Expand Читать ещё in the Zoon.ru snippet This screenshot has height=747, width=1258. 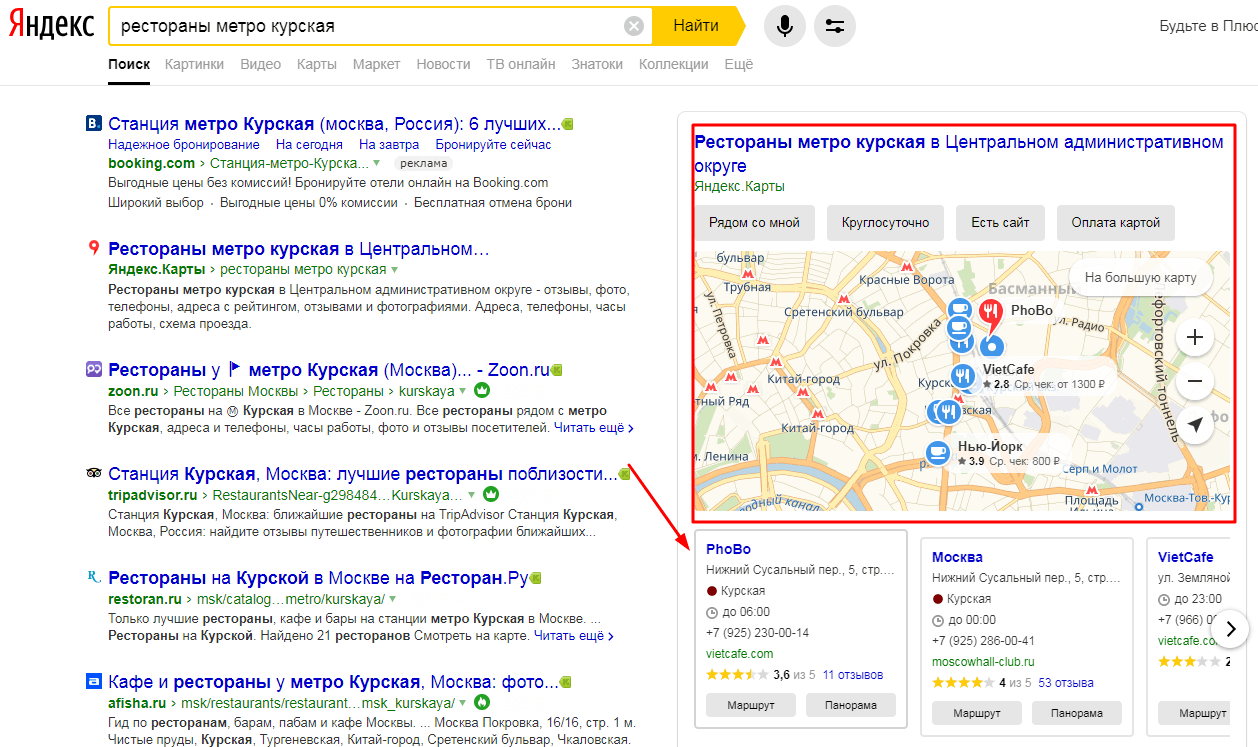click(x=593, y=428)
